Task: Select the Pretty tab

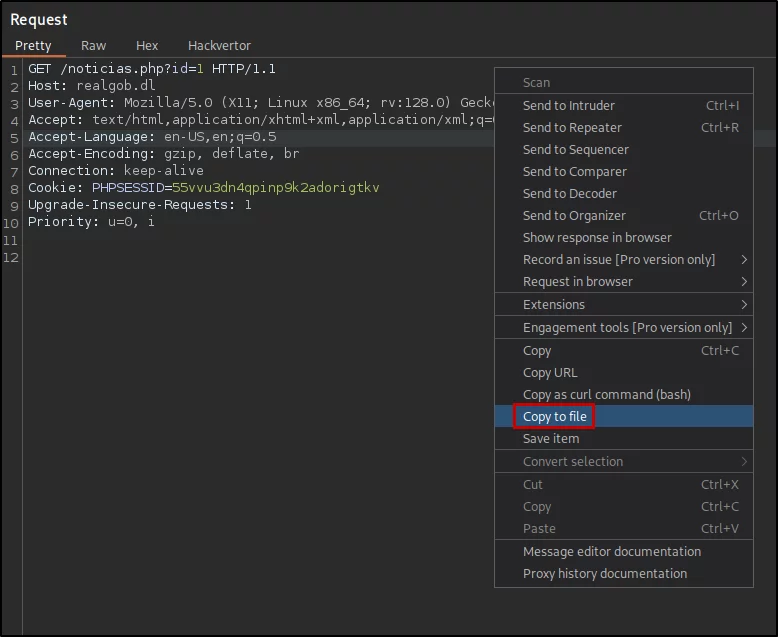Action: 33,46
